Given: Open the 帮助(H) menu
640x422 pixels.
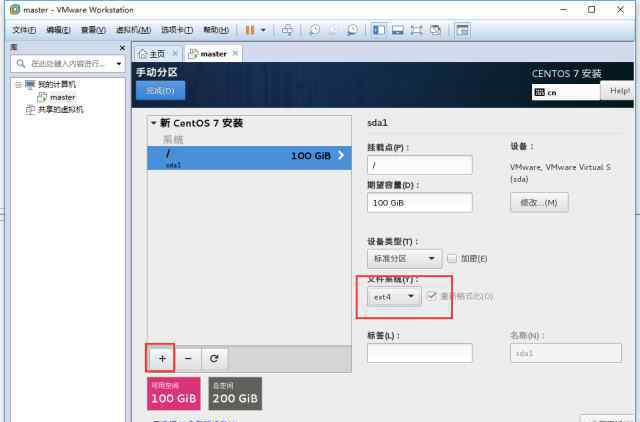Looking at the screenshot, I should [216, 30].
